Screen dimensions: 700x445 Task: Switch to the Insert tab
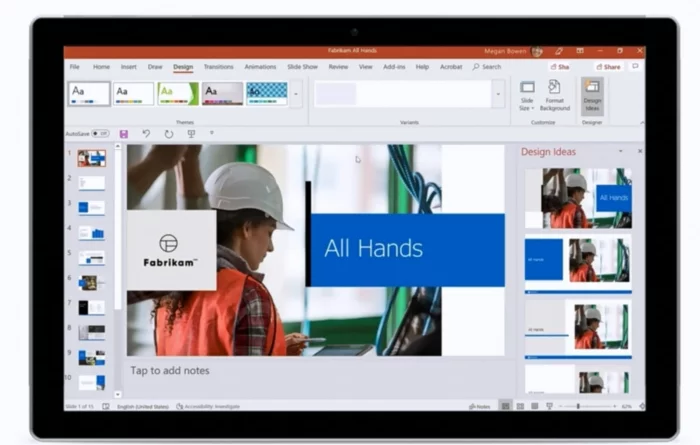click(129, 67)
